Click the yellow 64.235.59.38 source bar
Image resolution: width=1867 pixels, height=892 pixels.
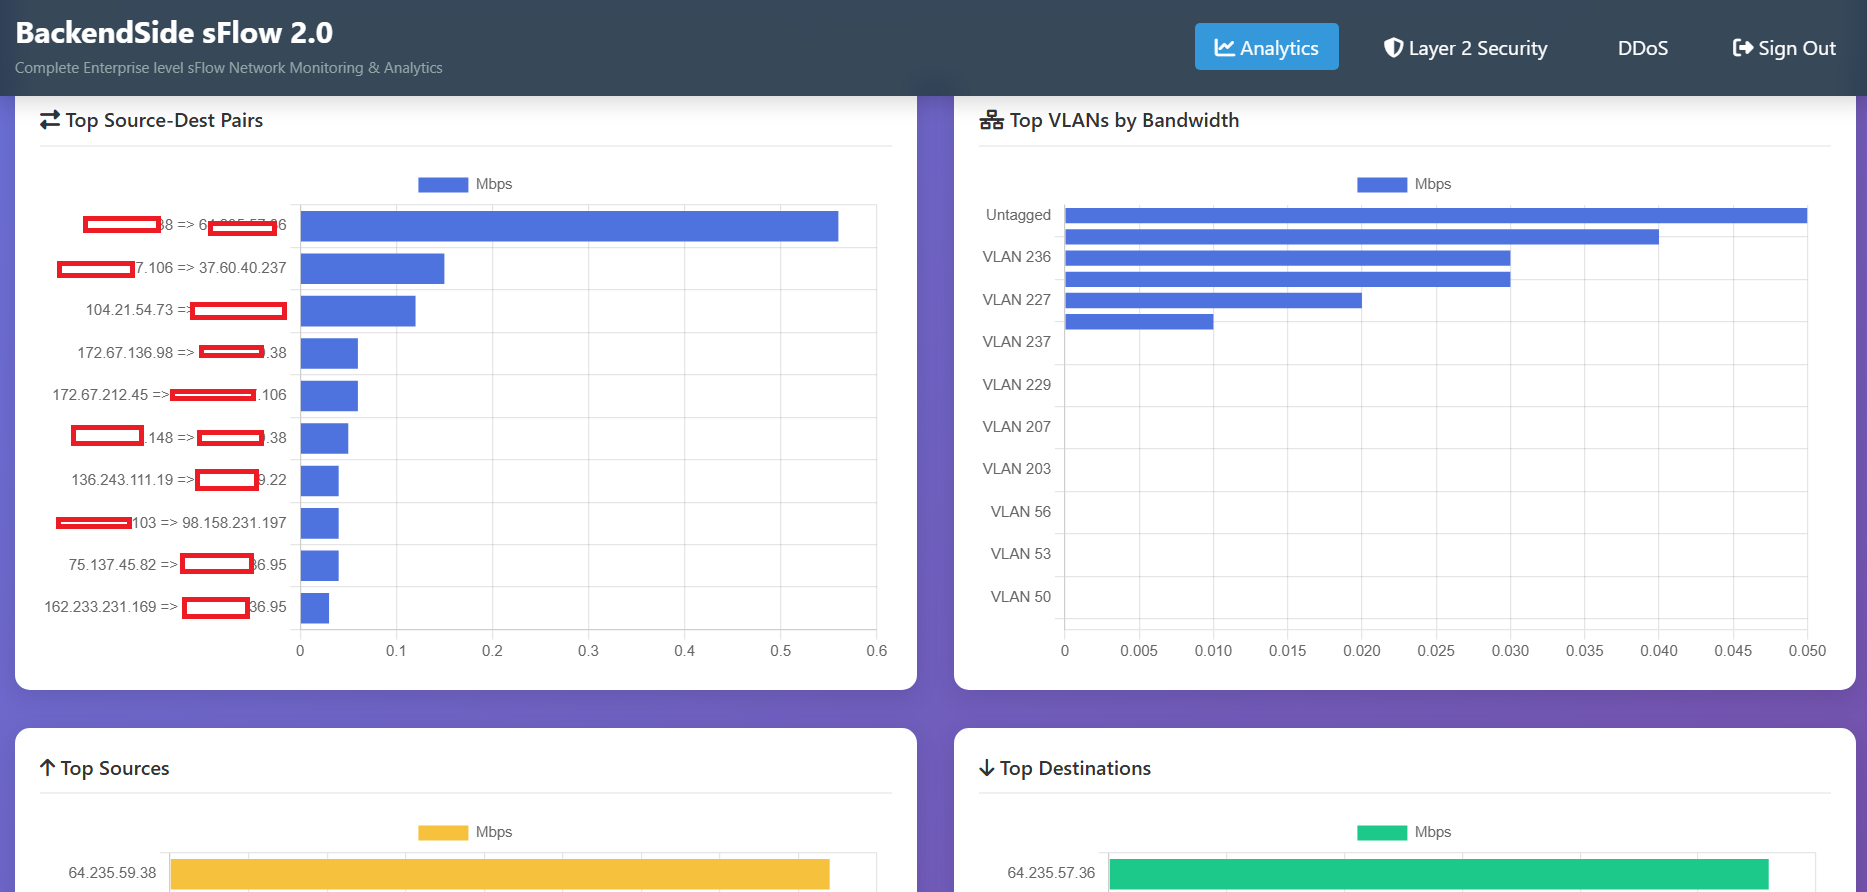coord(500,873)
